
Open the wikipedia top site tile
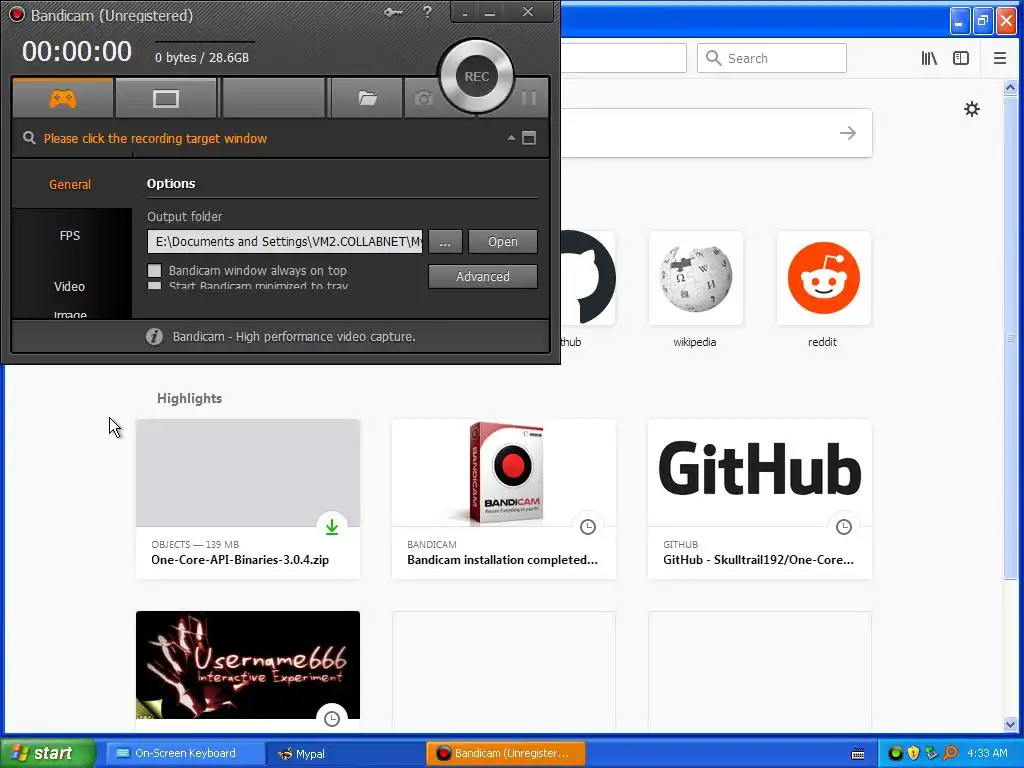click(696, 278)
